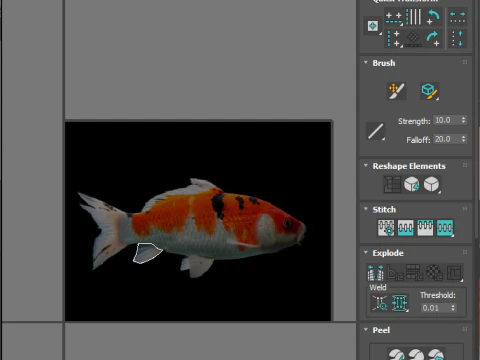The width and height of the screenshot is (480, 360).
Task: Adjust Threshold using its spinner arrows
Action: coord(453,308)
